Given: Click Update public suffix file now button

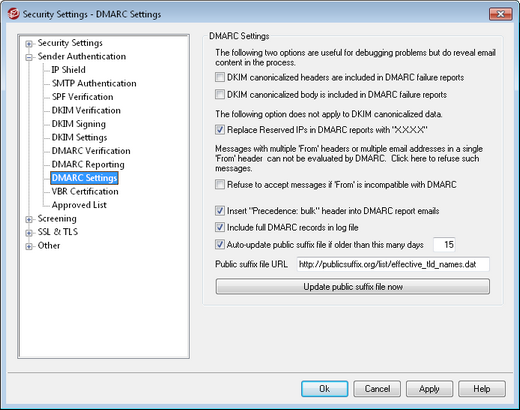Looking at the screenshot, I should pyautogui.click(x=353, y=287).
